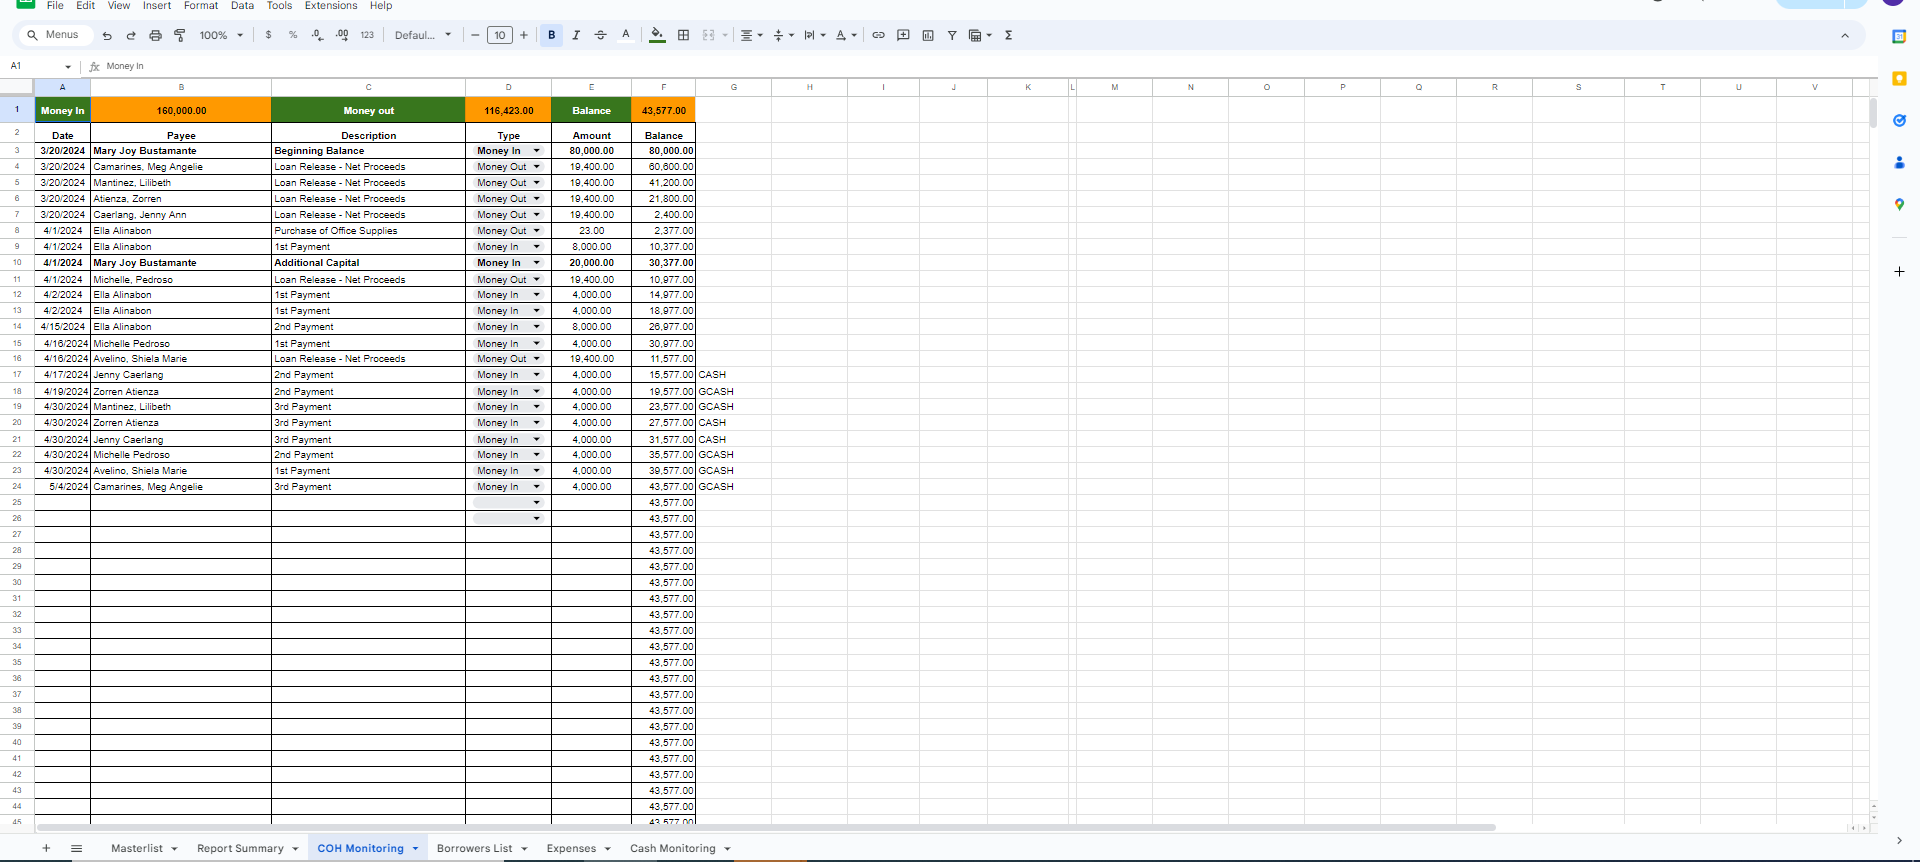Open the Name box A1 dropdown arrow

(x=68, y=67)
